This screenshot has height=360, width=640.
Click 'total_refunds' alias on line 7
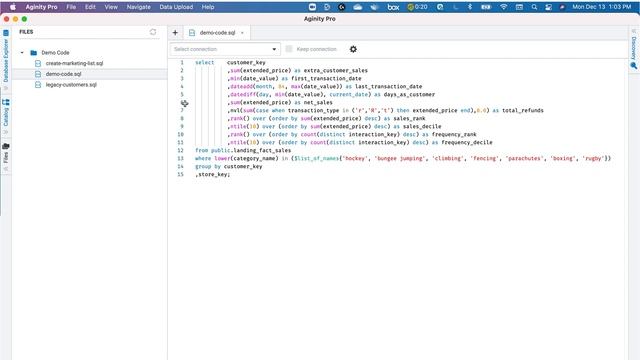point(523,110)
